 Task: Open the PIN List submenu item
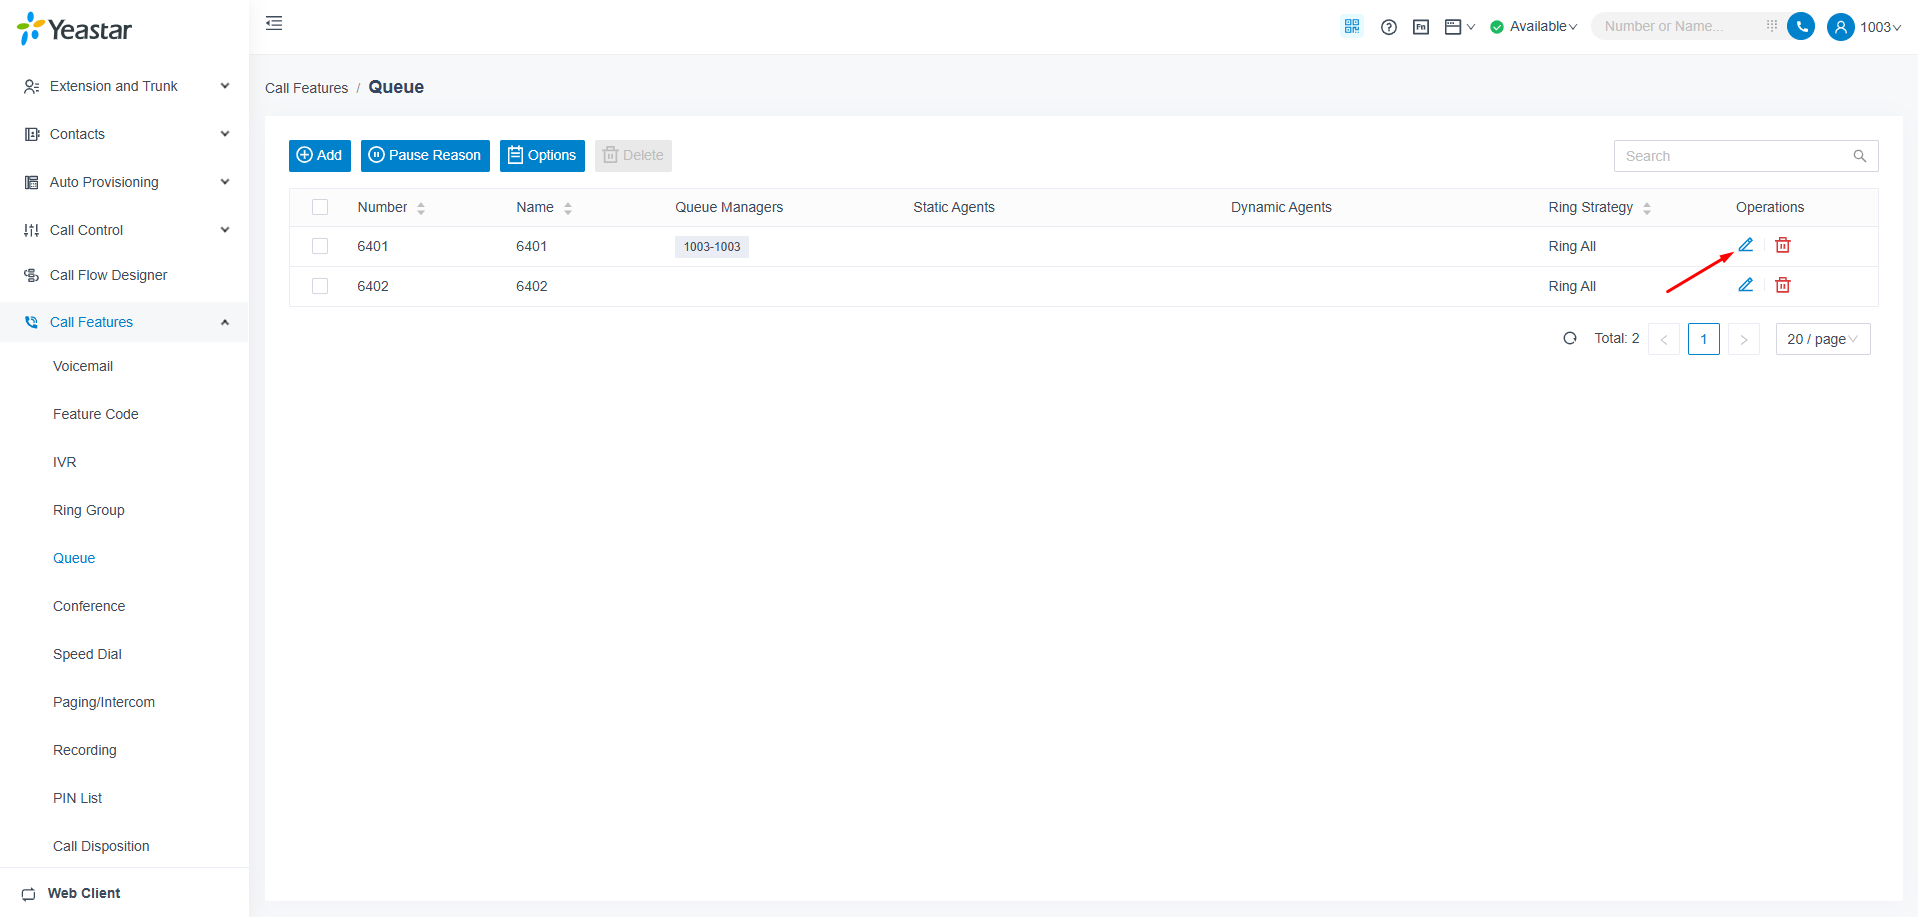click(78, 798)
